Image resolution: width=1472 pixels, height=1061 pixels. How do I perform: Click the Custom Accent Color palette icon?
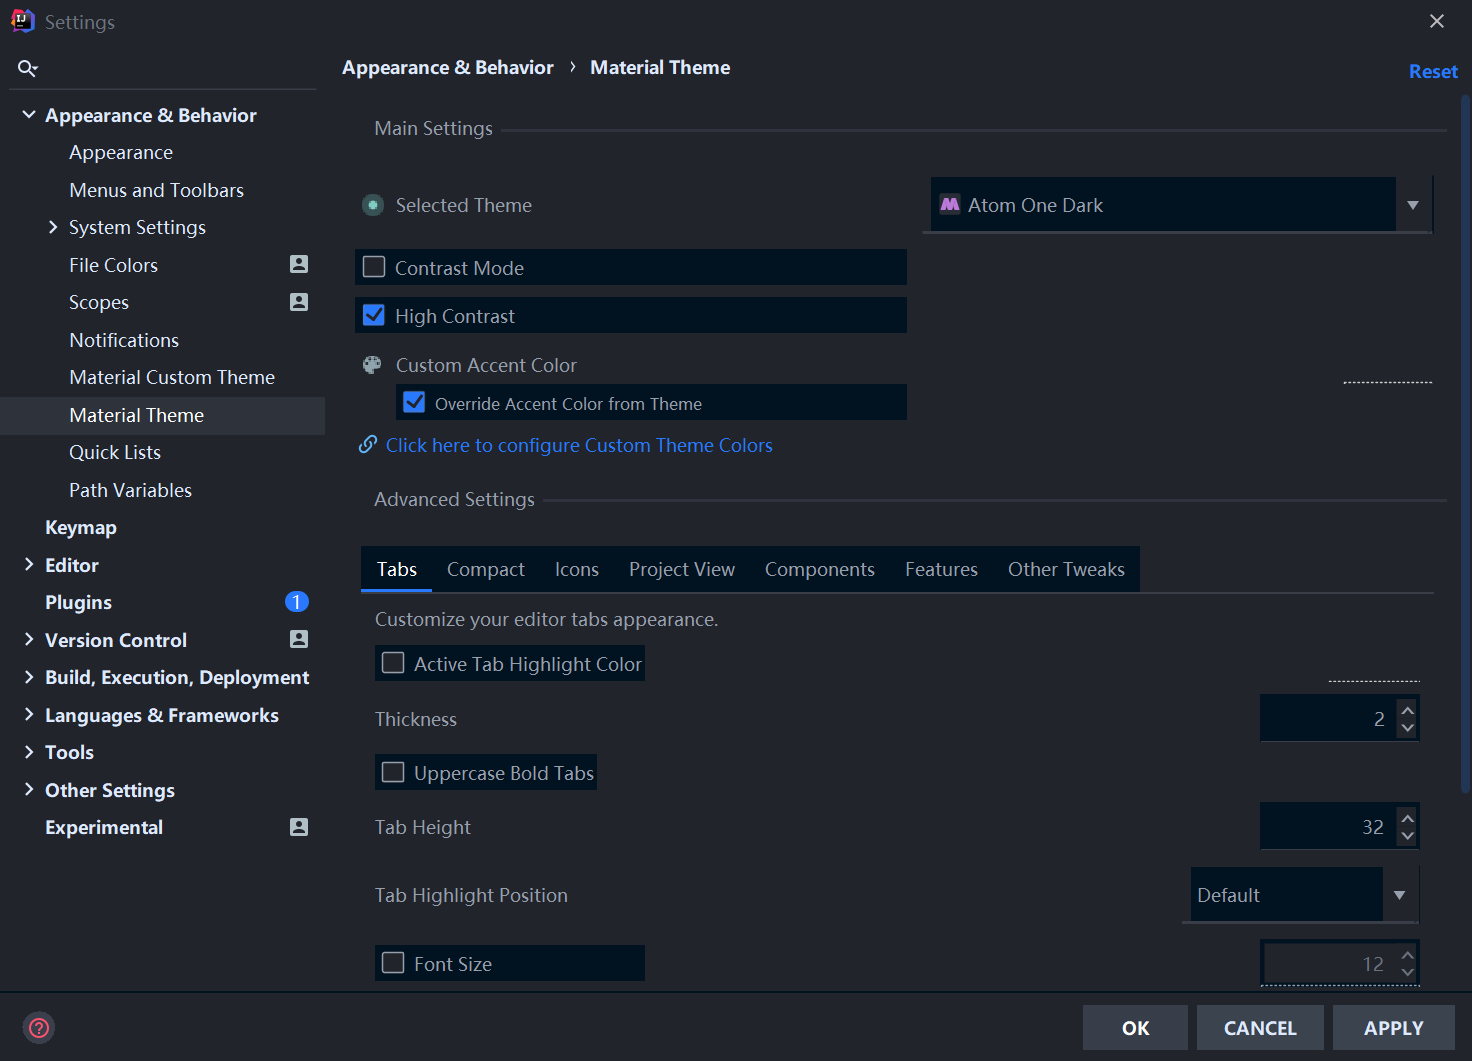pyautogui.click(x=372, y=365)
